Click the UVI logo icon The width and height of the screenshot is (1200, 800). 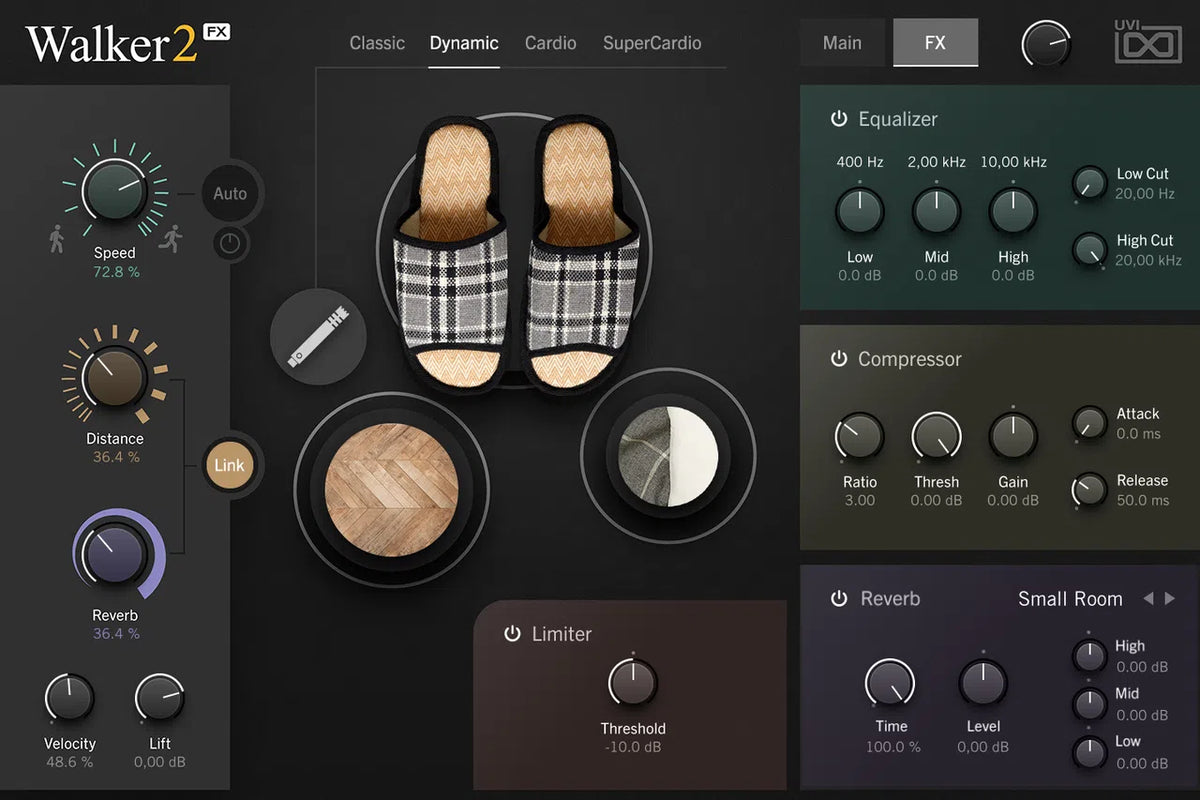(1147, 43)
